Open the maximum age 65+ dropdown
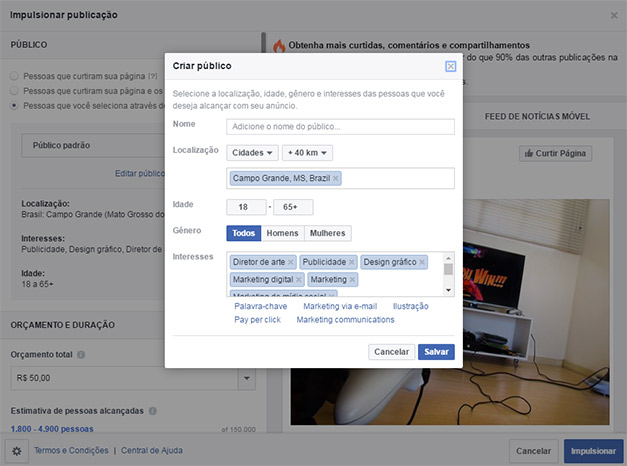Screen dimensions: 627x466 pos(293,207)
